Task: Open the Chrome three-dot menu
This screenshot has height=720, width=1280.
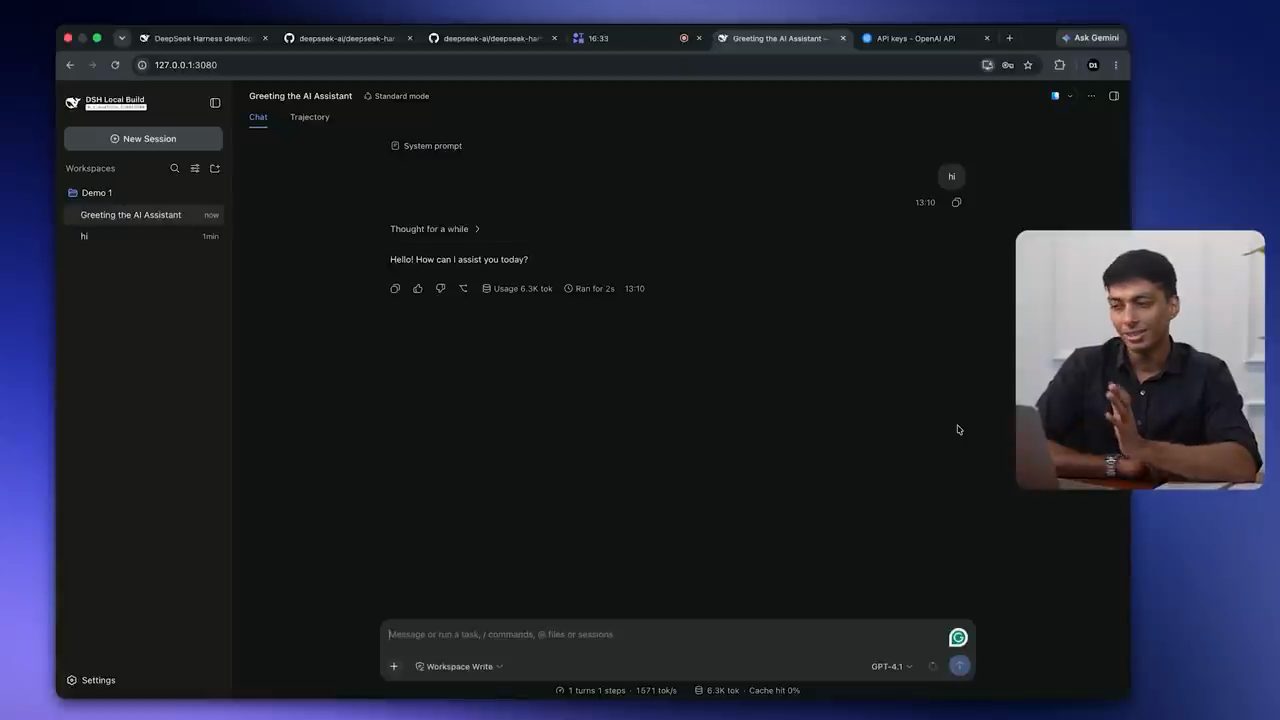Action: (1116, 65)
